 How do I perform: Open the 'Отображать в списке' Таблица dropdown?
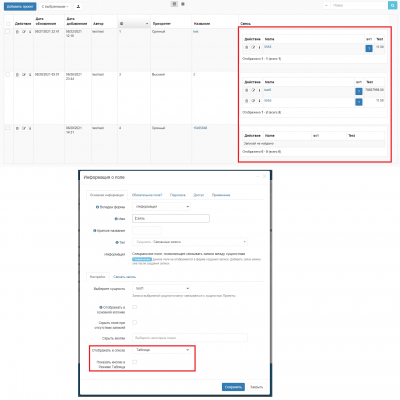point(162,350)
